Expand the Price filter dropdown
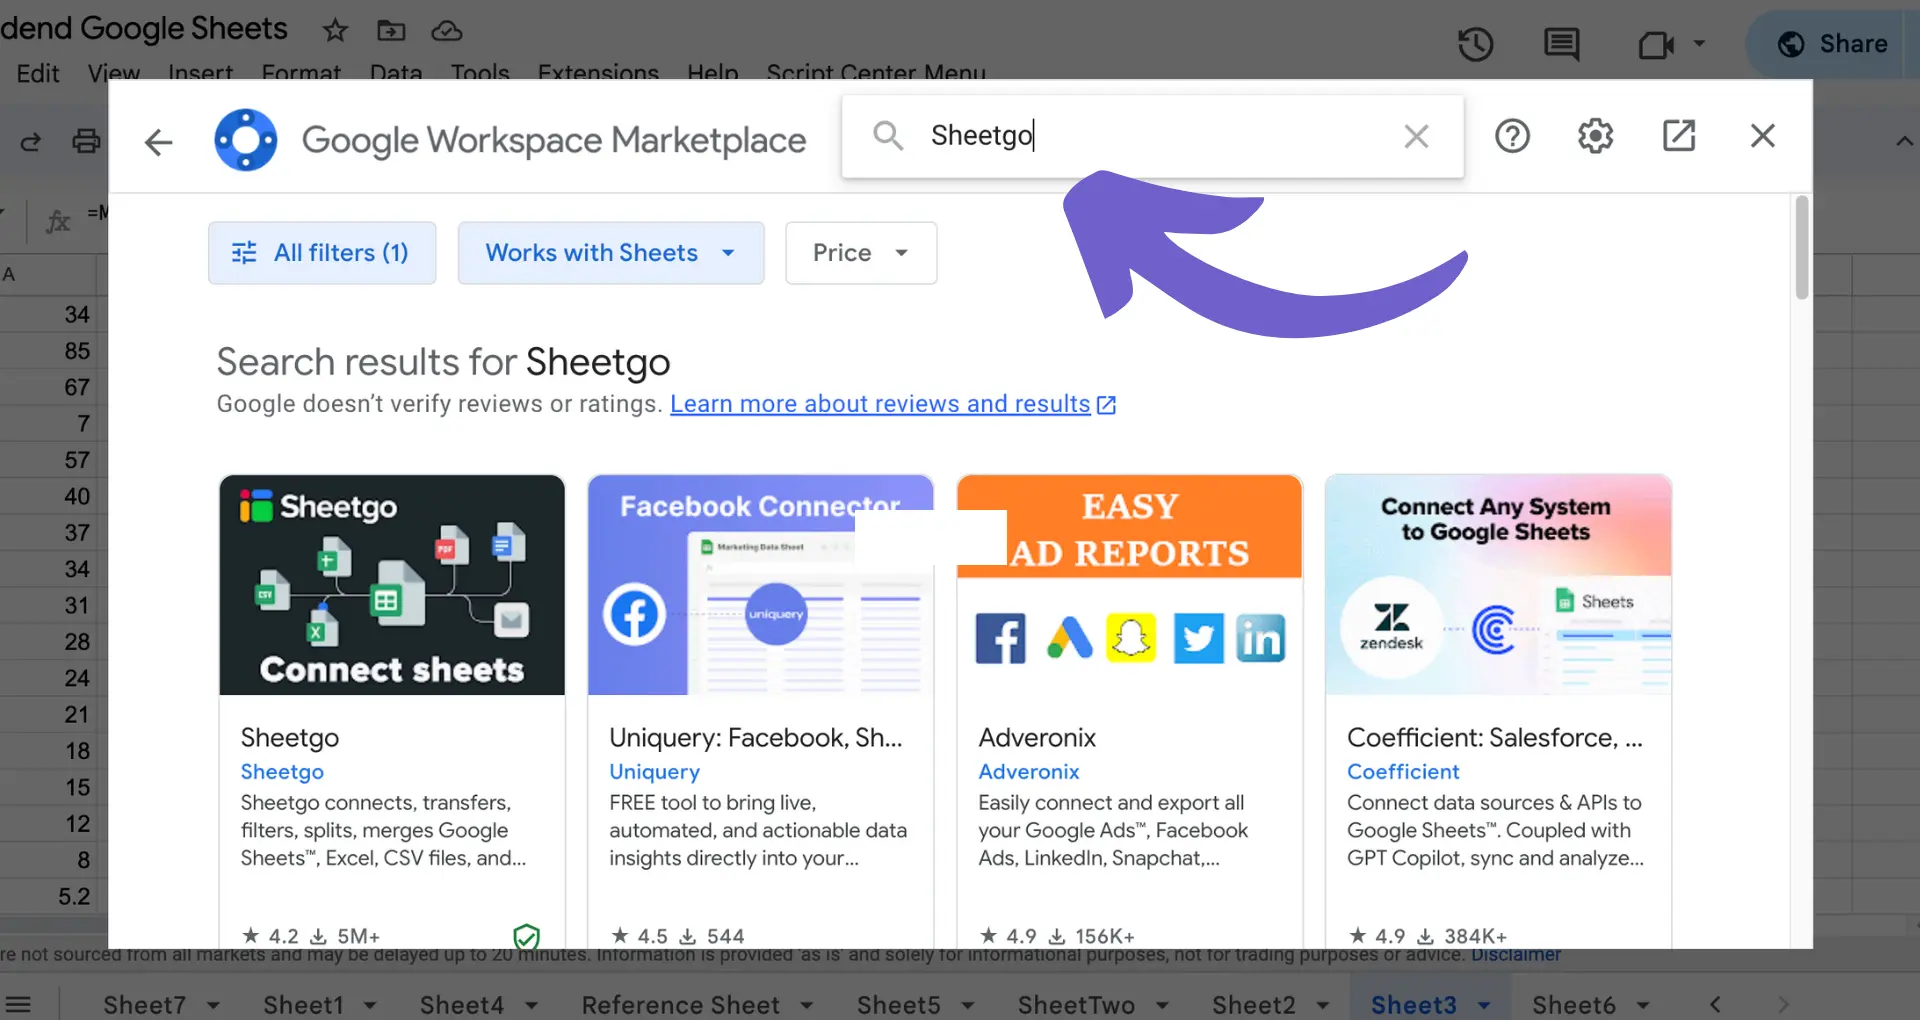The image size is (1920, 1020). [x=861, y=253]
